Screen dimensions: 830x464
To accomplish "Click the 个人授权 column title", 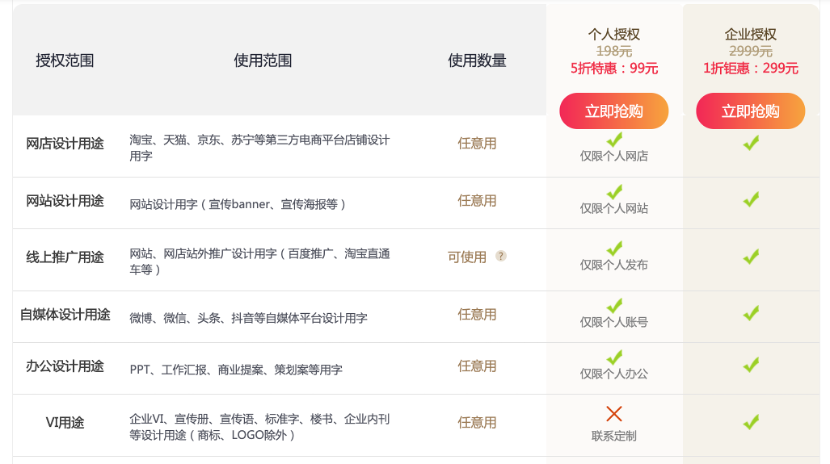I will 614,34.
